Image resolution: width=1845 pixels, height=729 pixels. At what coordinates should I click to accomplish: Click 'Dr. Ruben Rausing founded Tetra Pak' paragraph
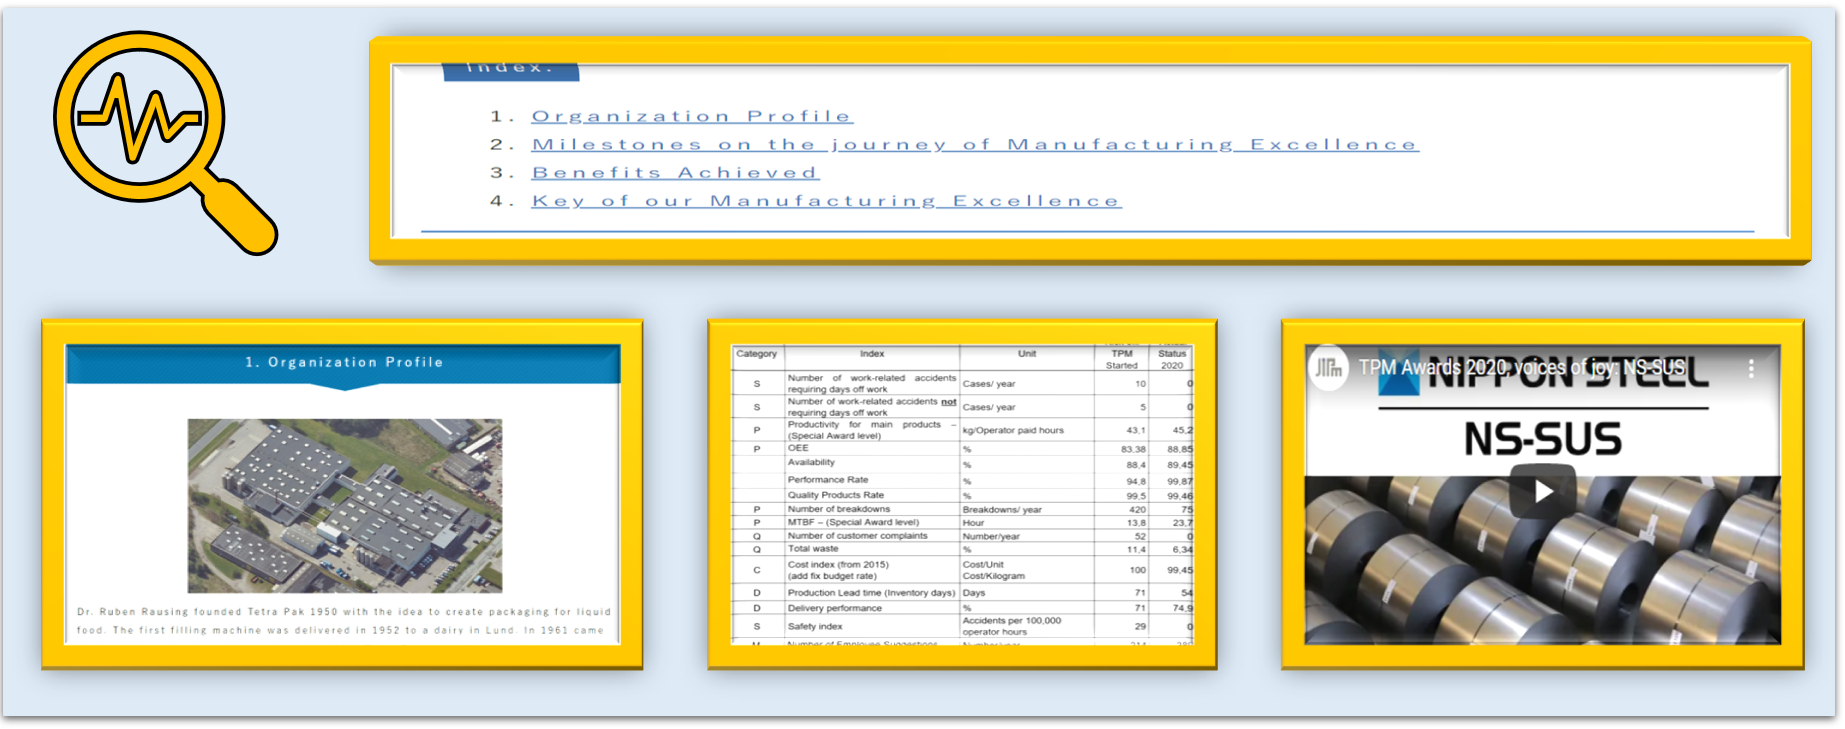pos(344,621)
